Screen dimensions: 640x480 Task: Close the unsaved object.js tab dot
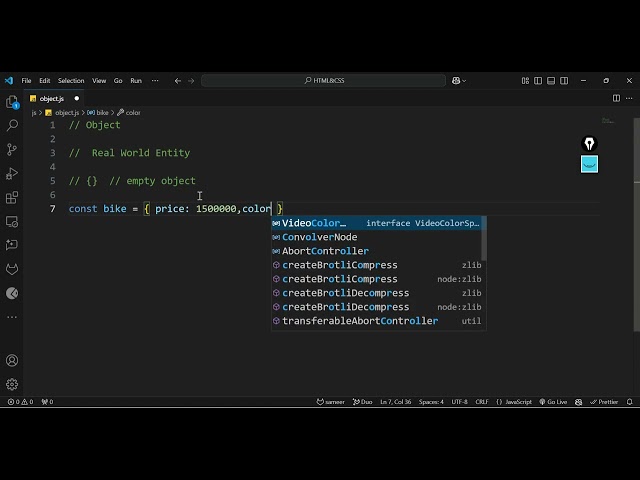(77, 98)
